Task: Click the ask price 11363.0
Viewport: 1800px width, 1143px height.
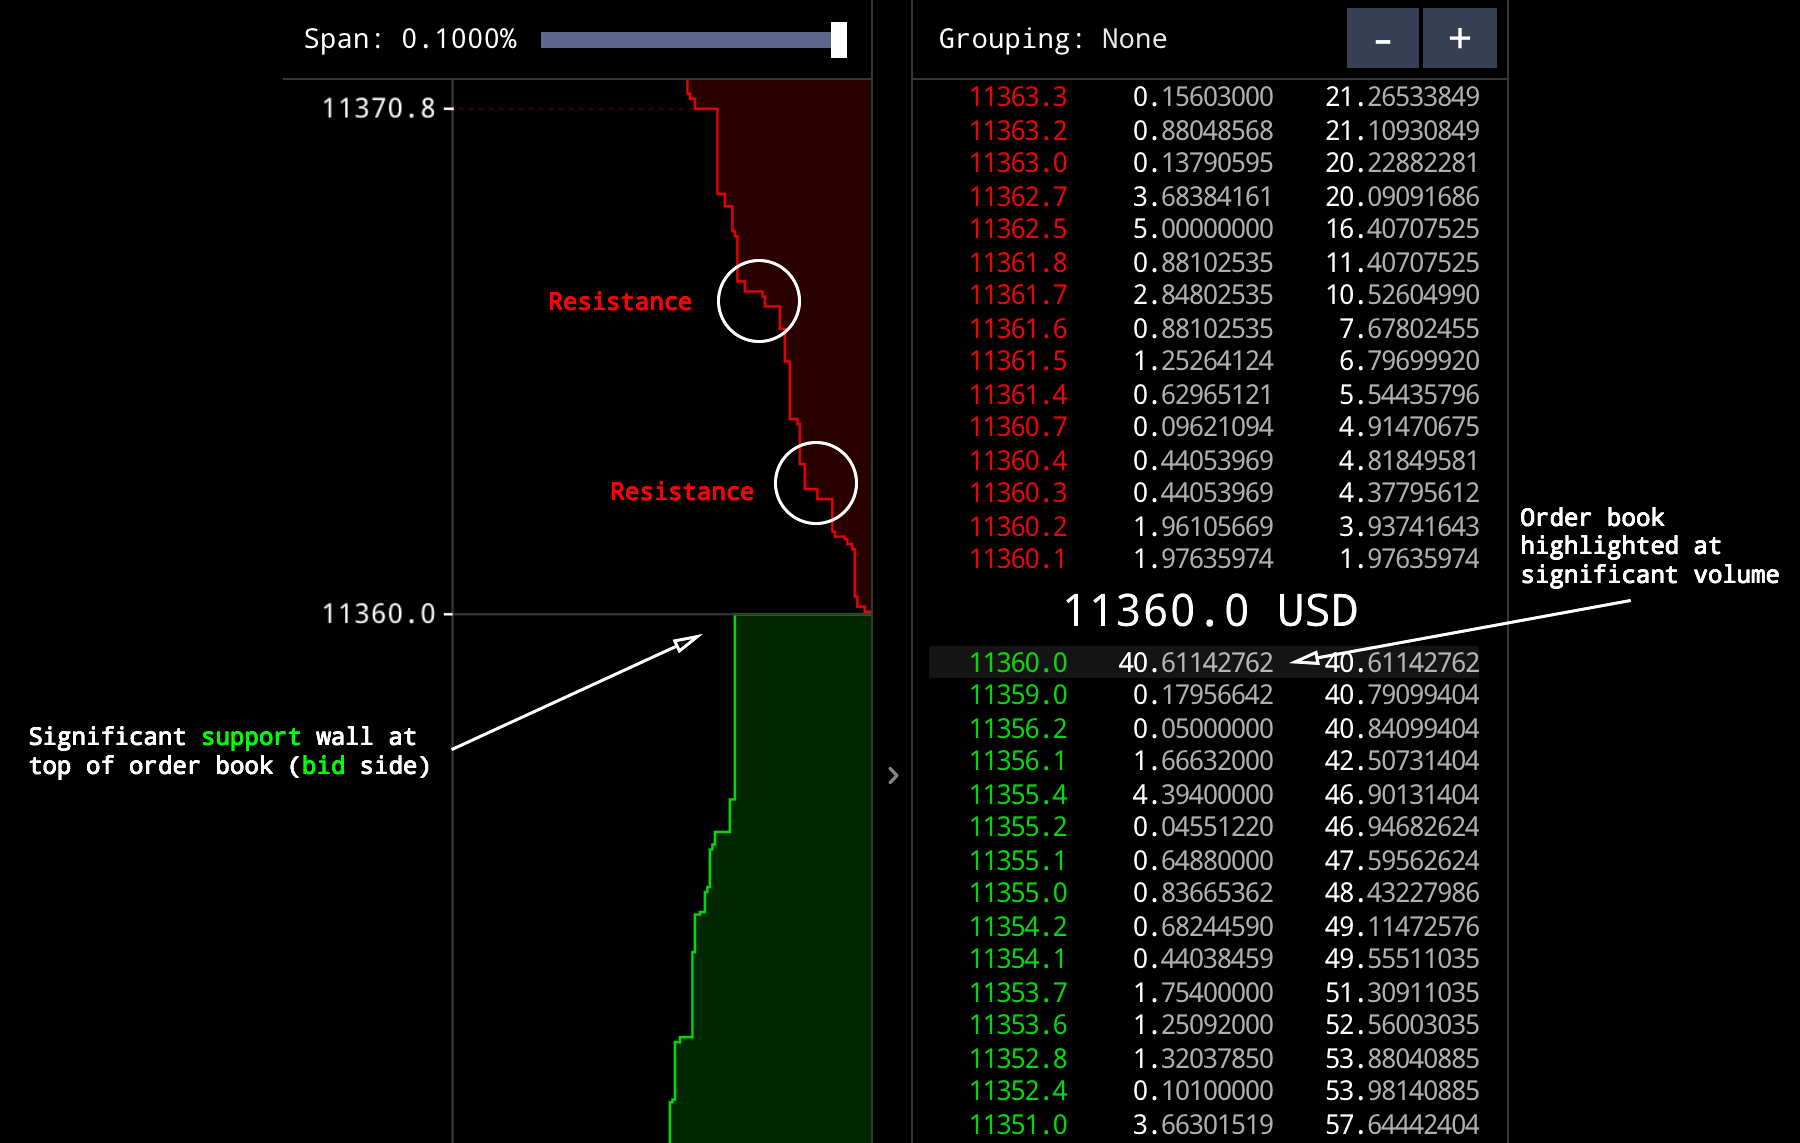Action: point(1018,163)
